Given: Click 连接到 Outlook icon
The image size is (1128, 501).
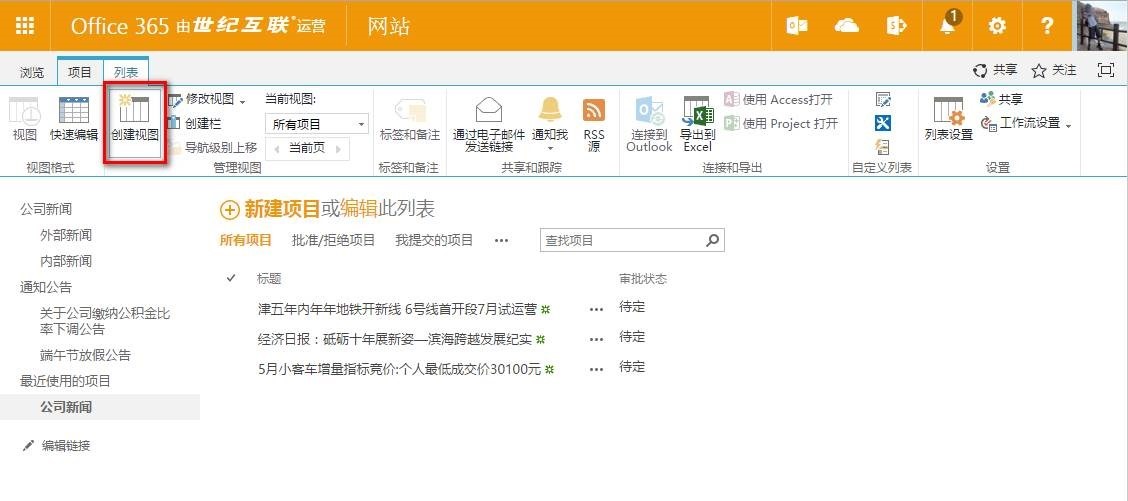Looking at the screenshot, I should [x=649, y=110].
